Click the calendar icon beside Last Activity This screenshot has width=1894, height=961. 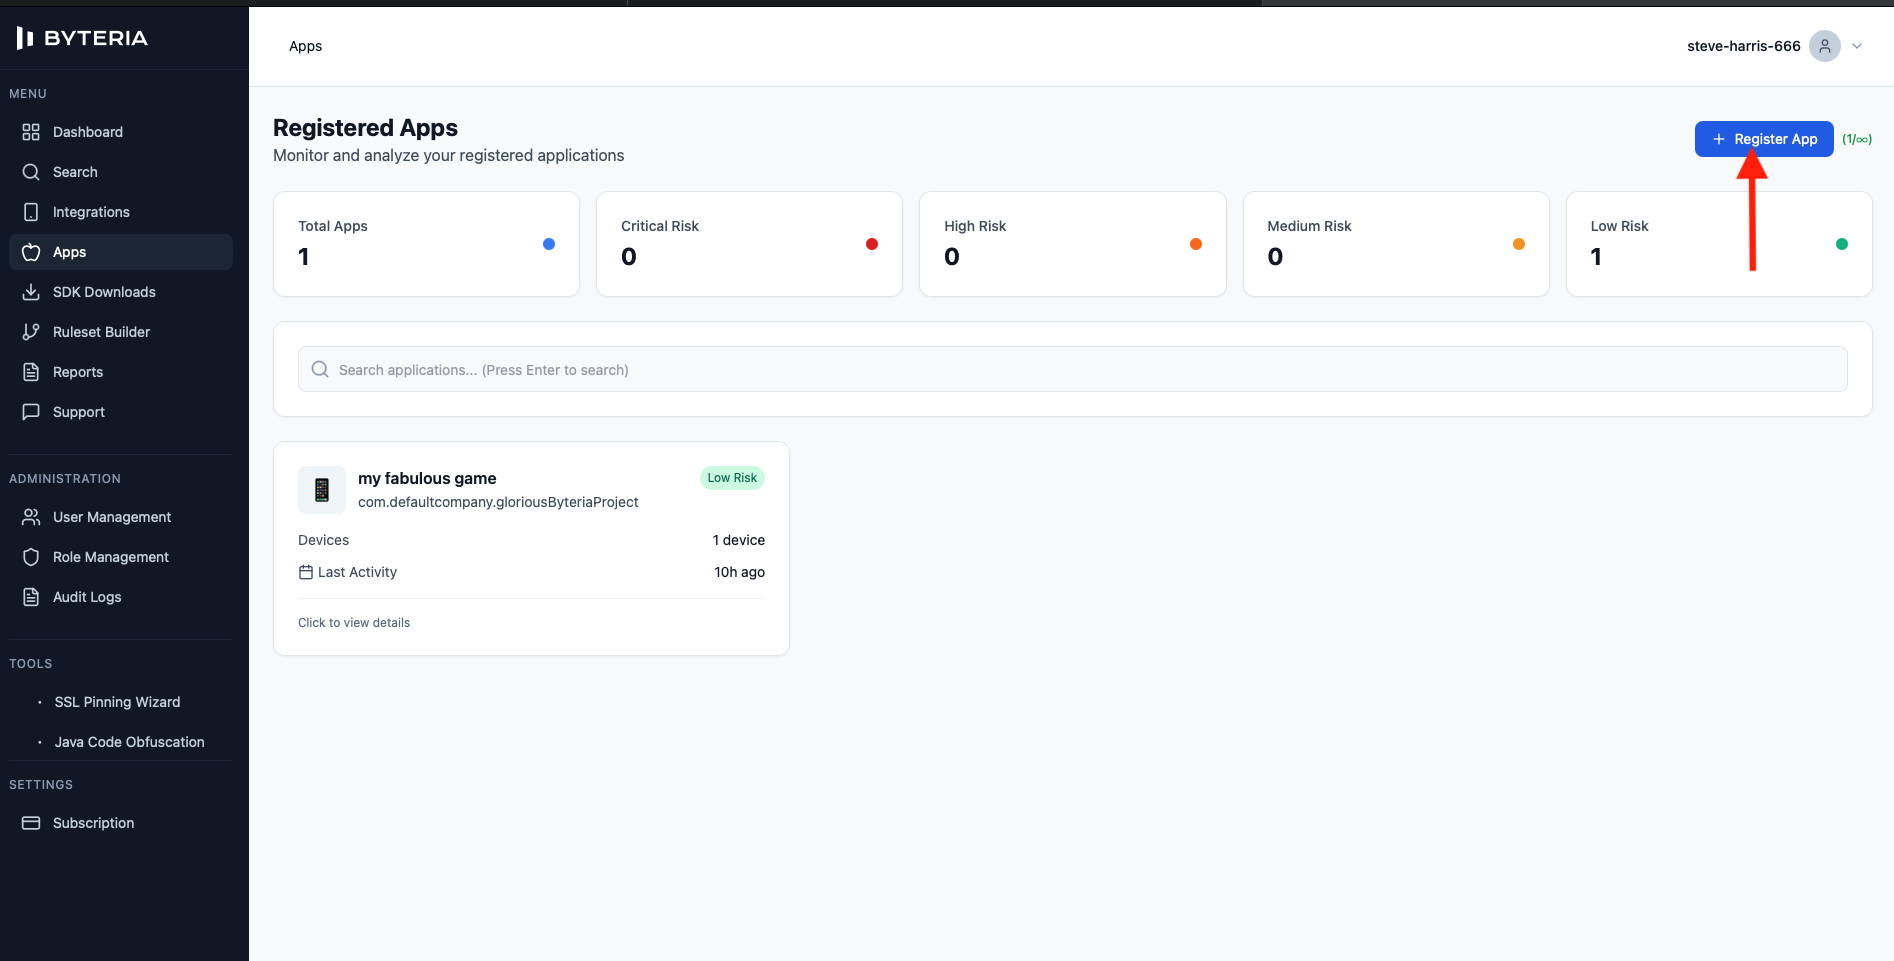click(x=306, y=572)
